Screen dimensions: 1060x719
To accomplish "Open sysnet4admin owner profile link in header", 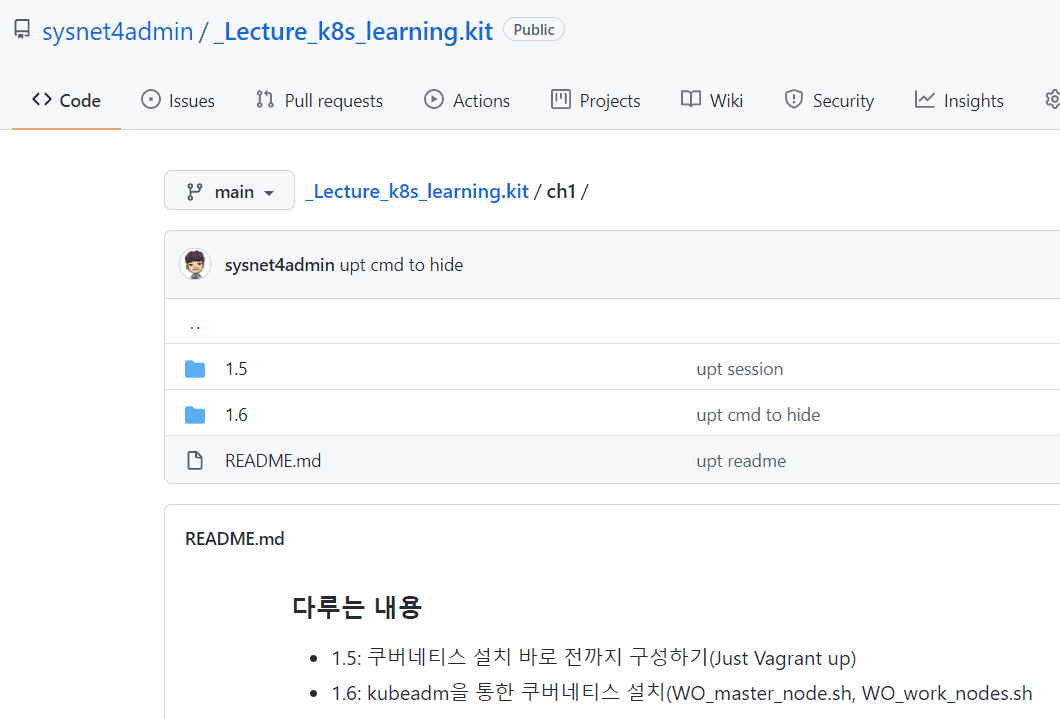I will [x=118, y=31].
